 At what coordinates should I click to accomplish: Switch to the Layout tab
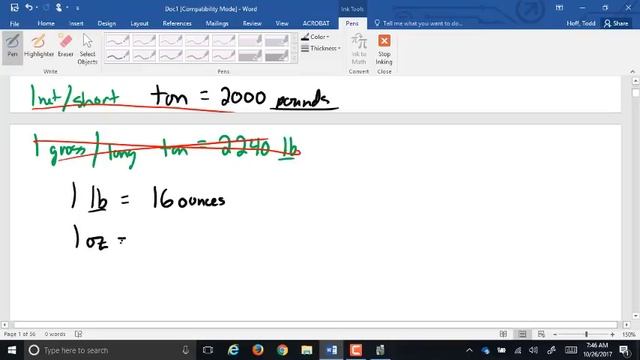coord(139,24)
